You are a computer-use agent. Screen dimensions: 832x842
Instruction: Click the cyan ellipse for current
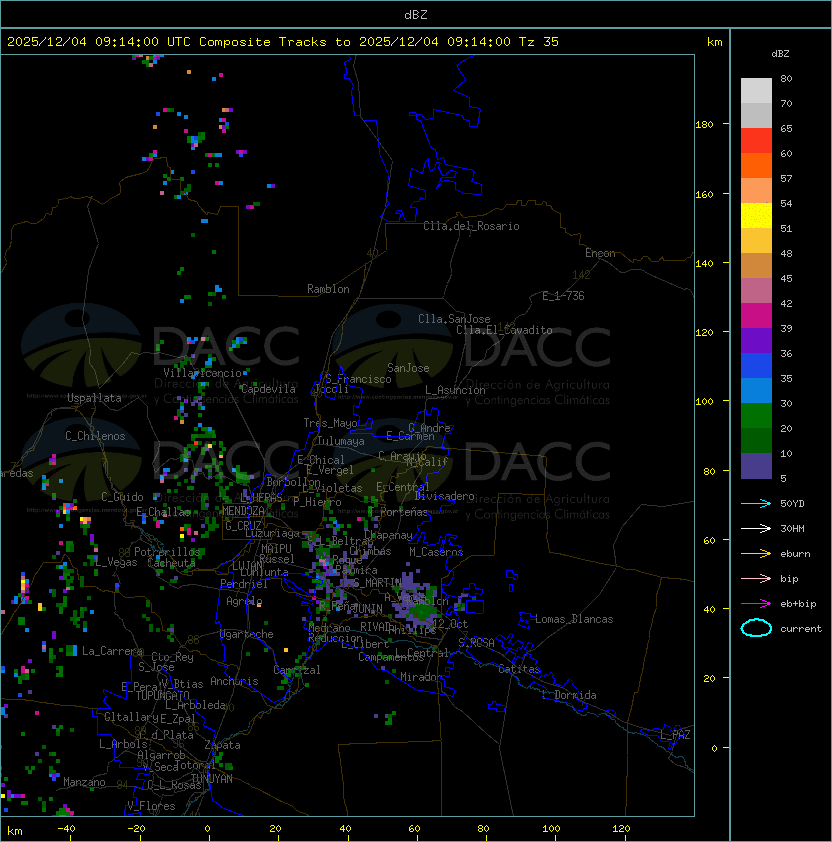(x=756, y=628)
